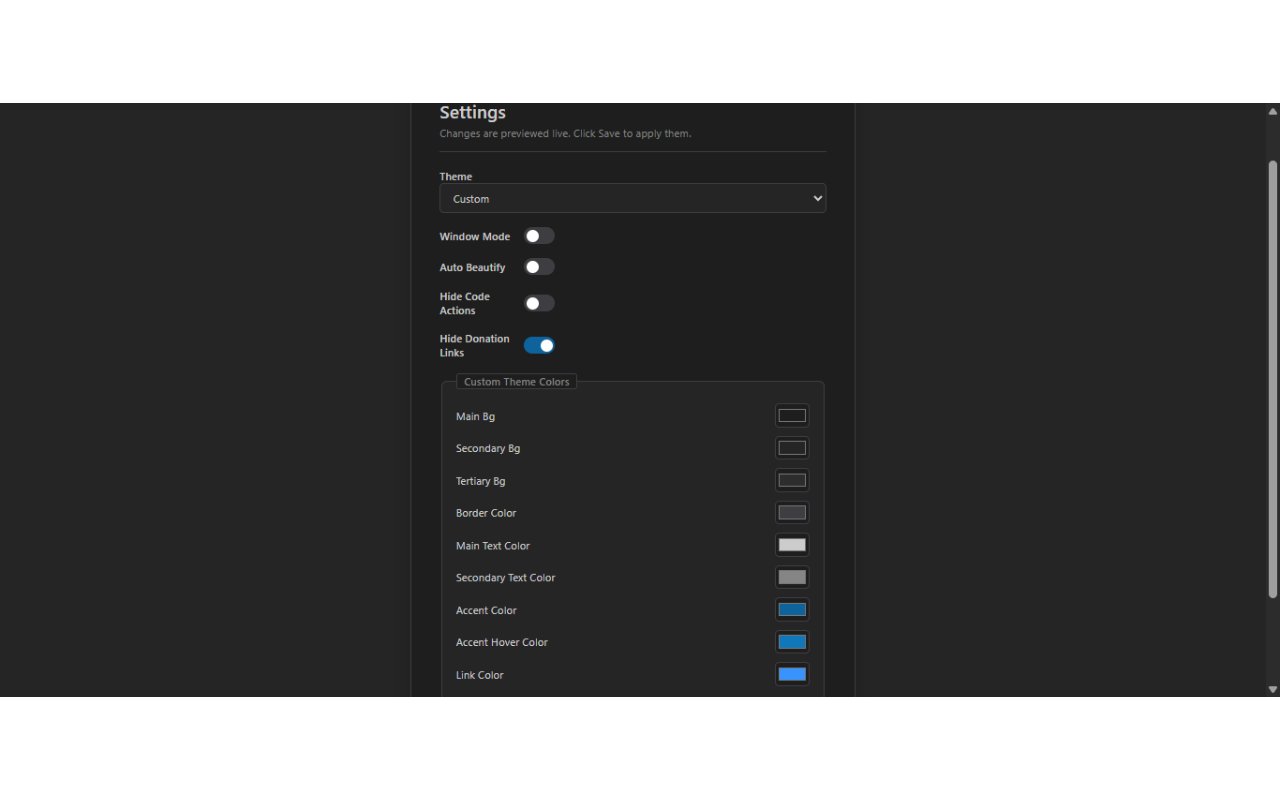Click the Auto Beautify label
1280x800 pixels.
click(x=473, y=268)
